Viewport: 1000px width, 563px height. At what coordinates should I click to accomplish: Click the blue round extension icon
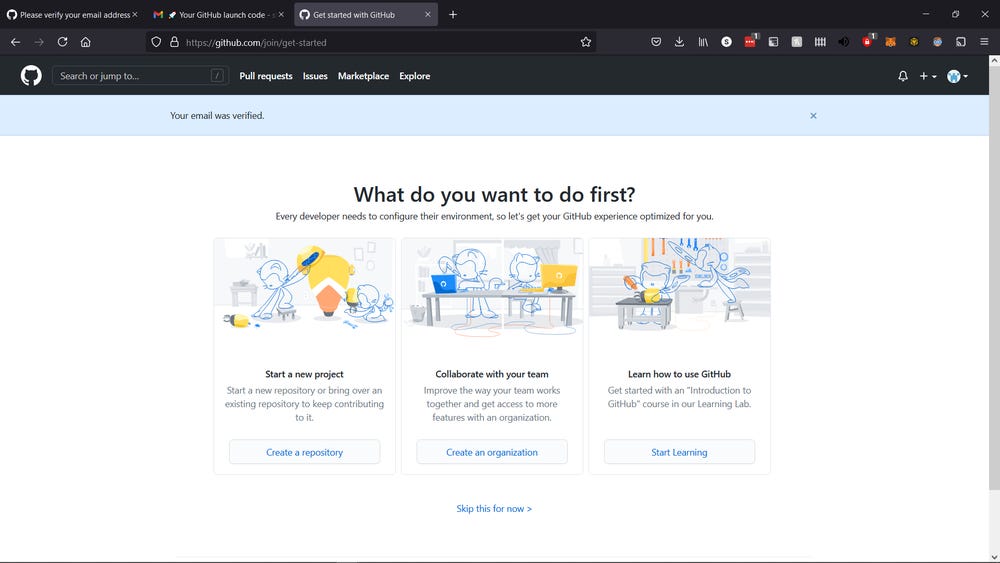[x=937, y=42]
